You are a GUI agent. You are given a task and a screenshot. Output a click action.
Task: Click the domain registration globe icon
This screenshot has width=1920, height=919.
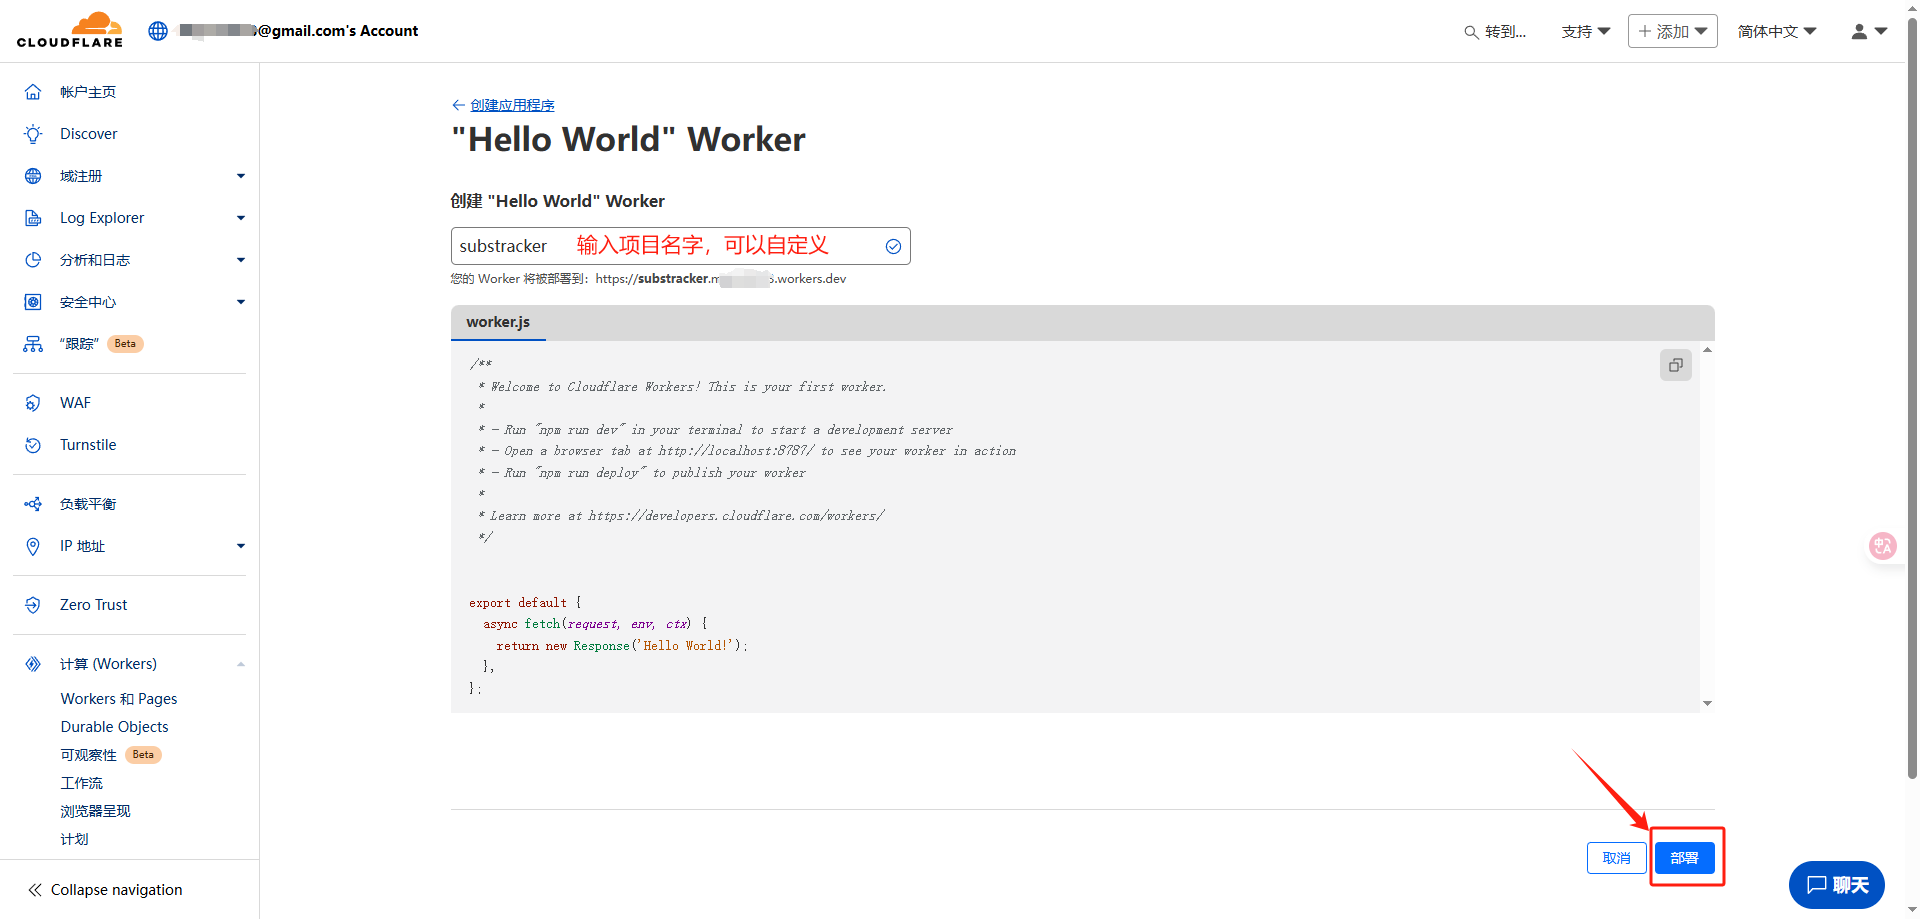coord(33,176)
